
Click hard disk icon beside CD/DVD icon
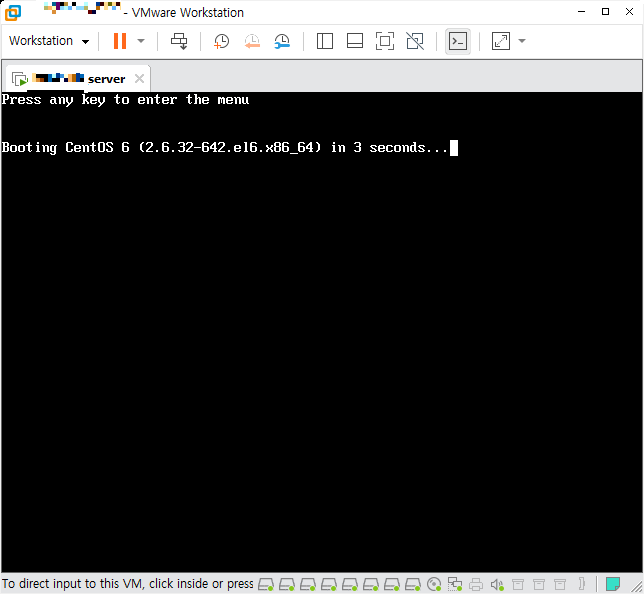tap(413, 584)
